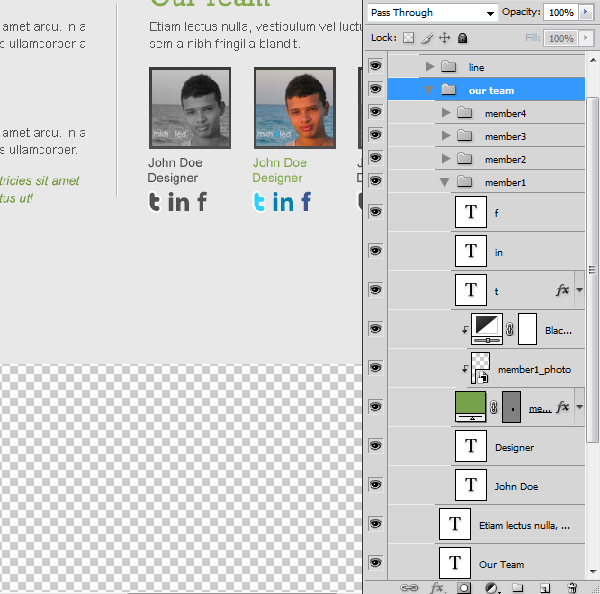Select the 'Etiam lectus nulla' text layer
Image resolution: width=600 pixels, height=594 pixels.
coord(486,524)
